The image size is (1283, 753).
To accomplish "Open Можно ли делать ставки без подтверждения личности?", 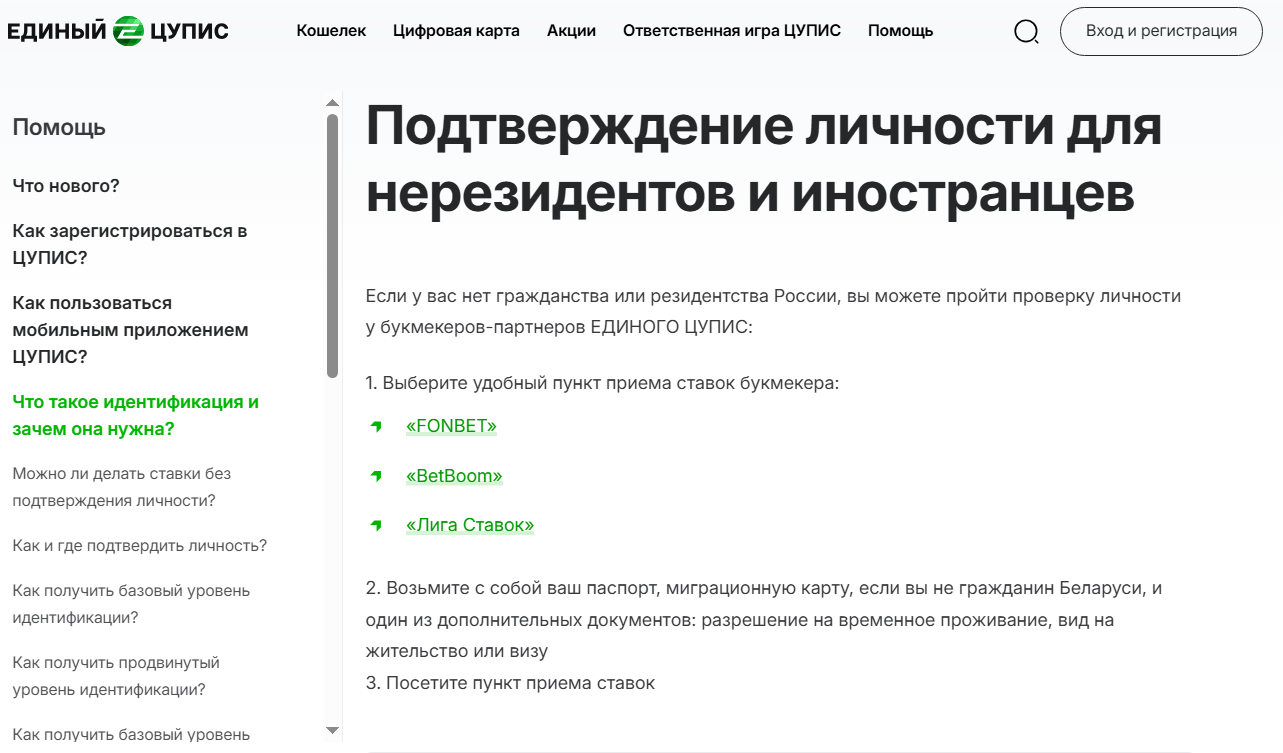I will (122, 487).
